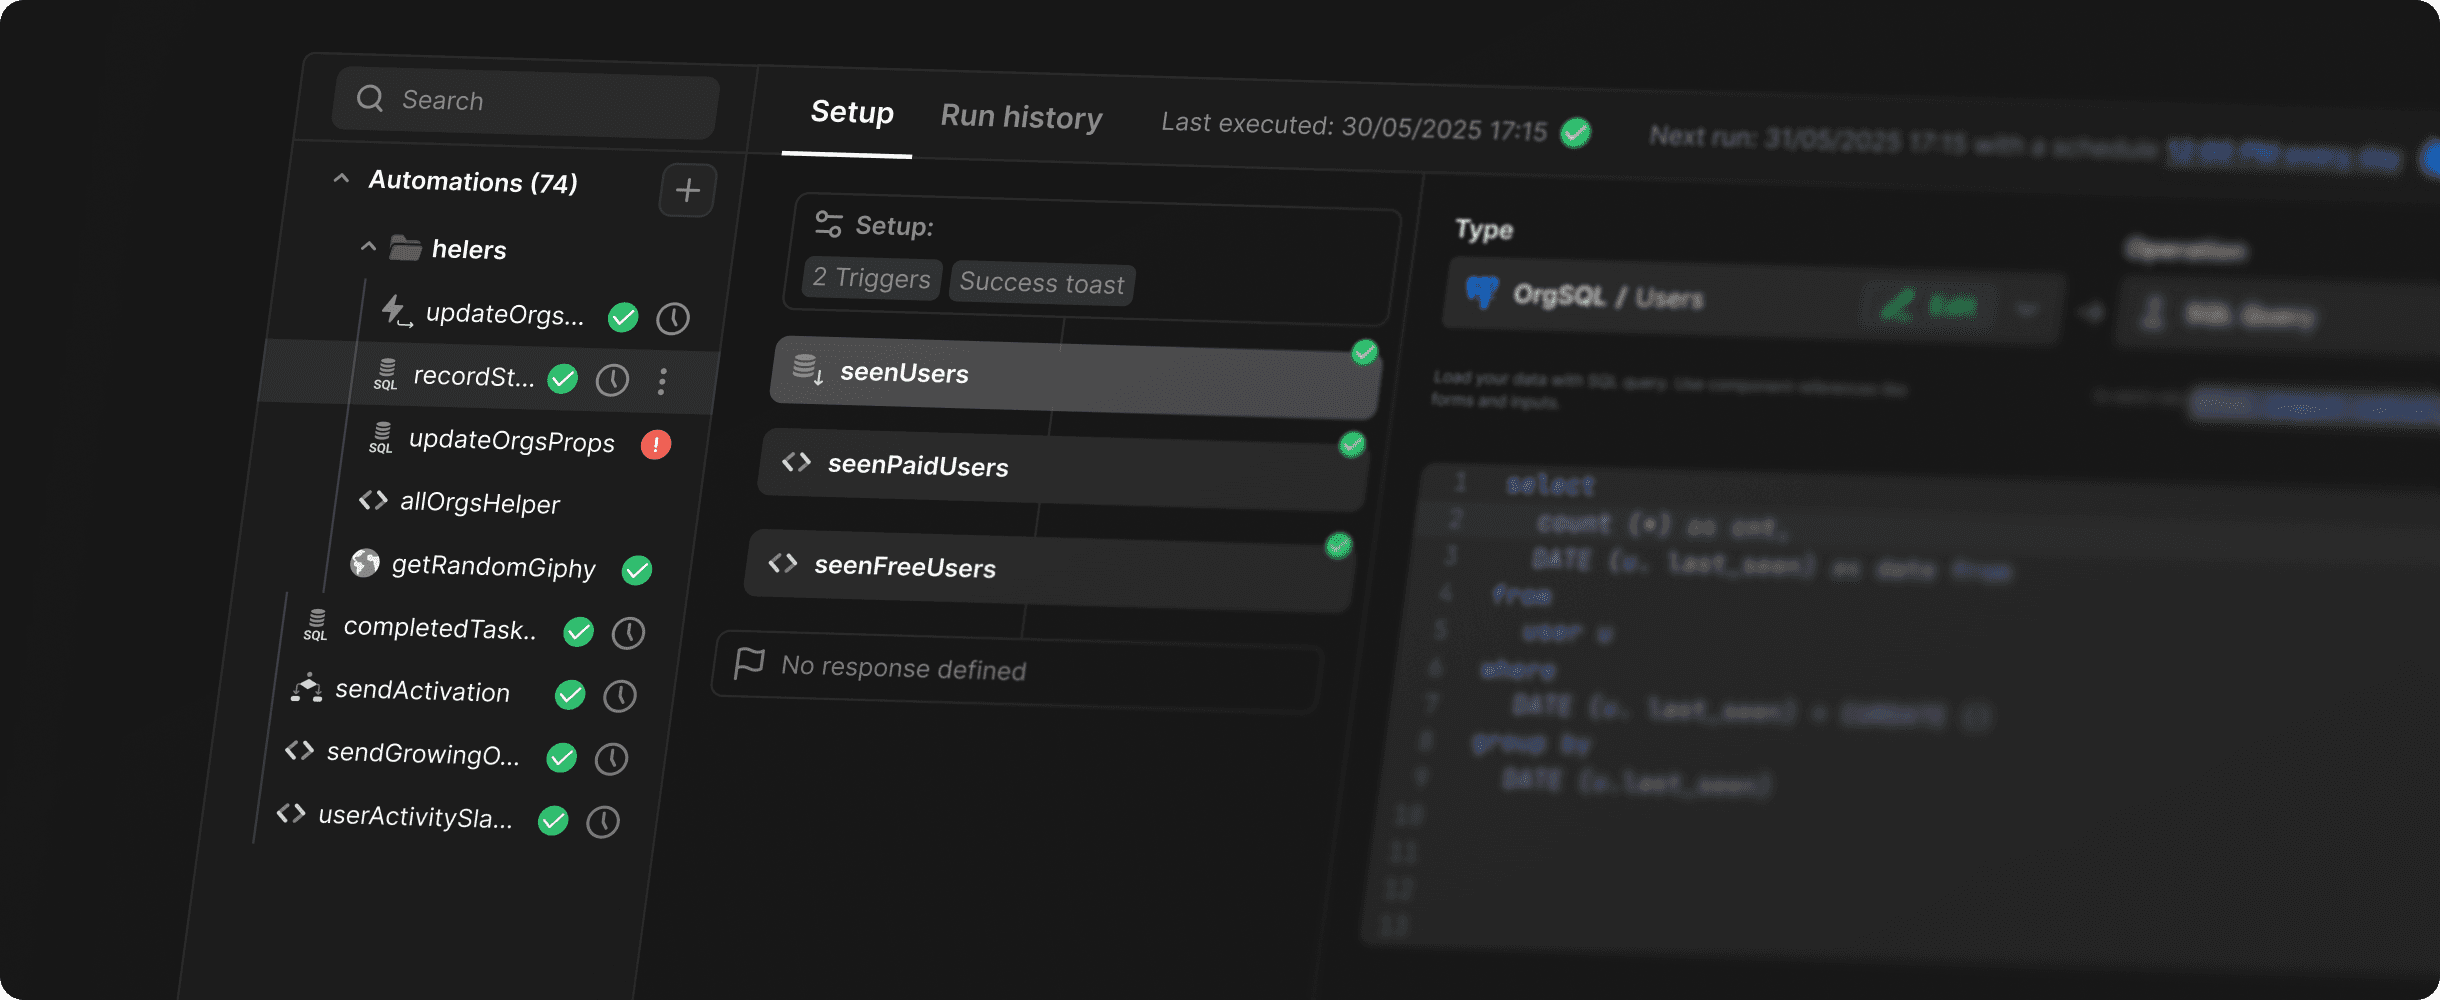Image resolution: width=2440 pixels, height=1000 pixels.
Task: Click the globe icon beside getRandomGiphy
Action: 365,563
